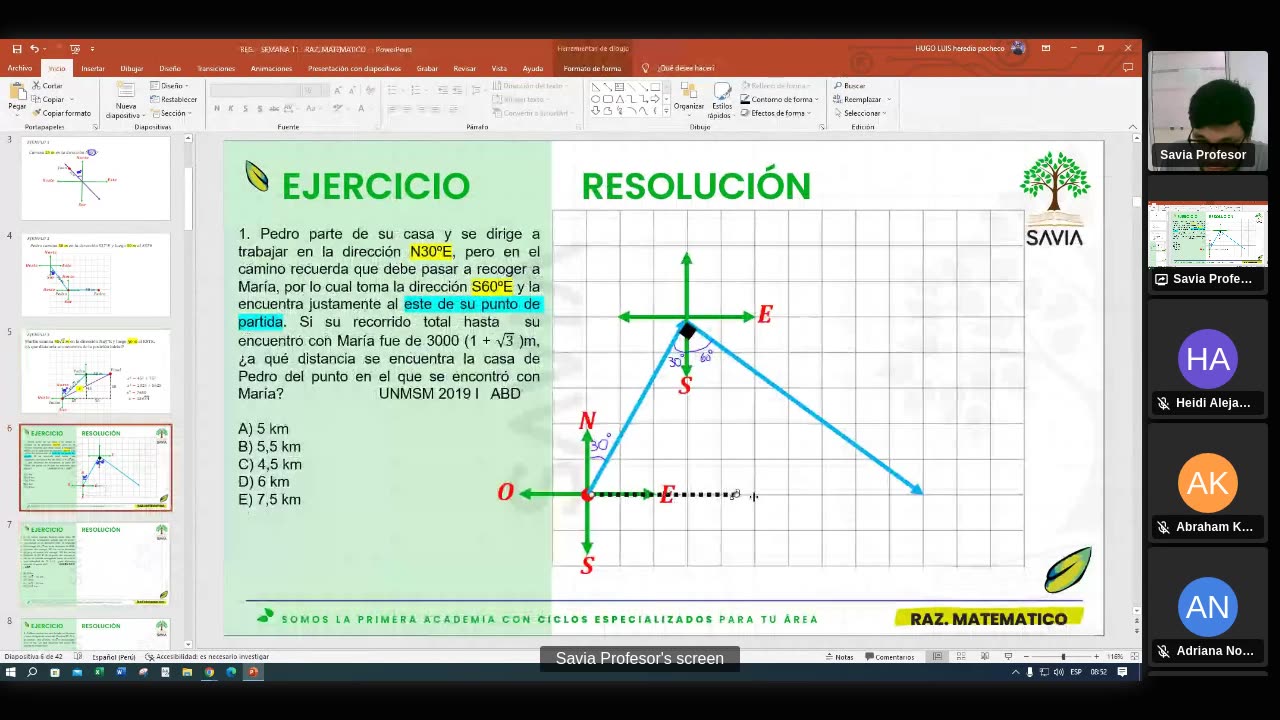Click the Save icon in the quick access toolbar

click(x=16, y=48)
